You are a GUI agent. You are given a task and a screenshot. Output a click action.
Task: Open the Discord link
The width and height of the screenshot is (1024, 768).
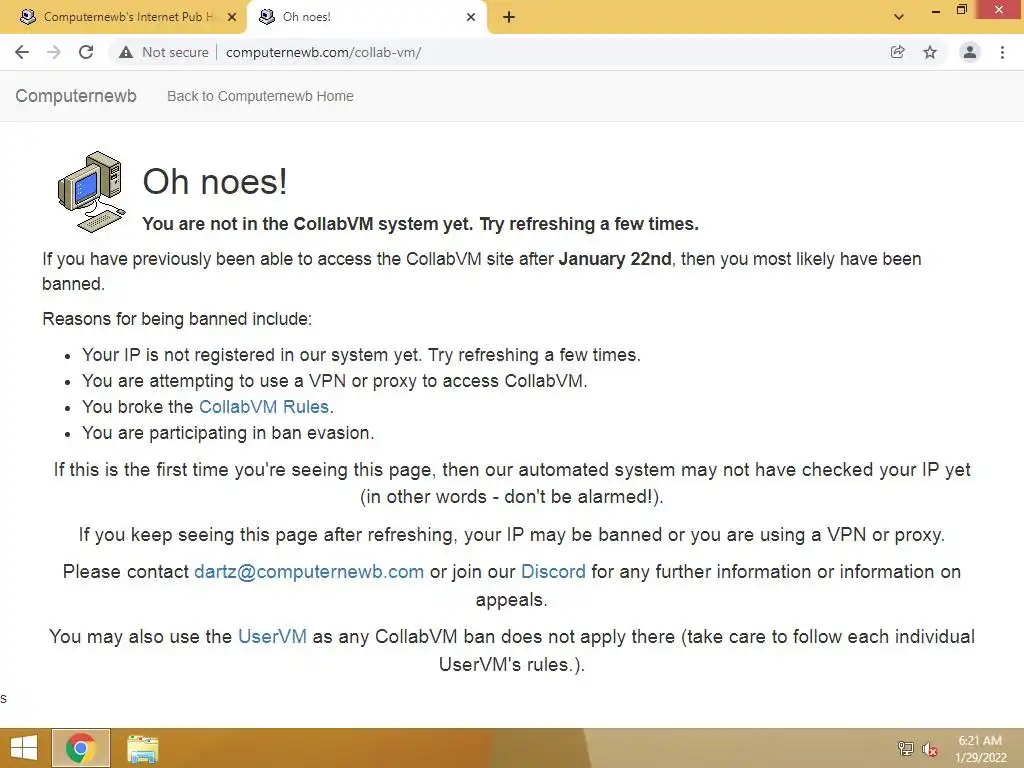553,572
